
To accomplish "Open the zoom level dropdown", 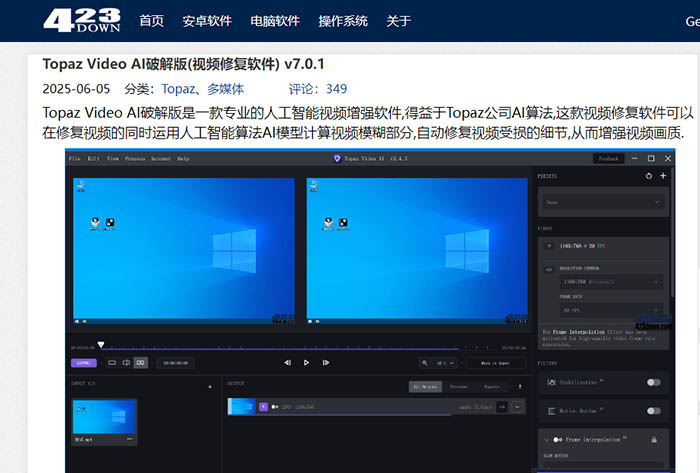I will [445, 363].
